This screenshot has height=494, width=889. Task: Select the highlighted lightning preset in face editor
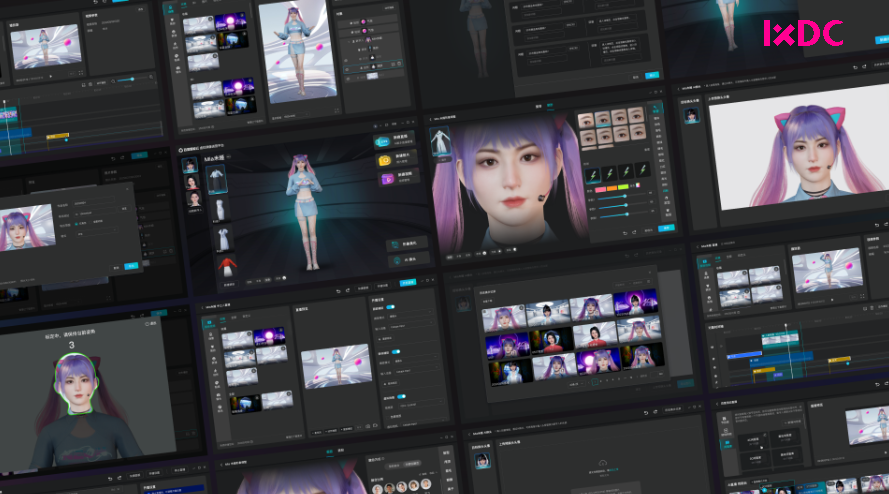tap(592, 175)
